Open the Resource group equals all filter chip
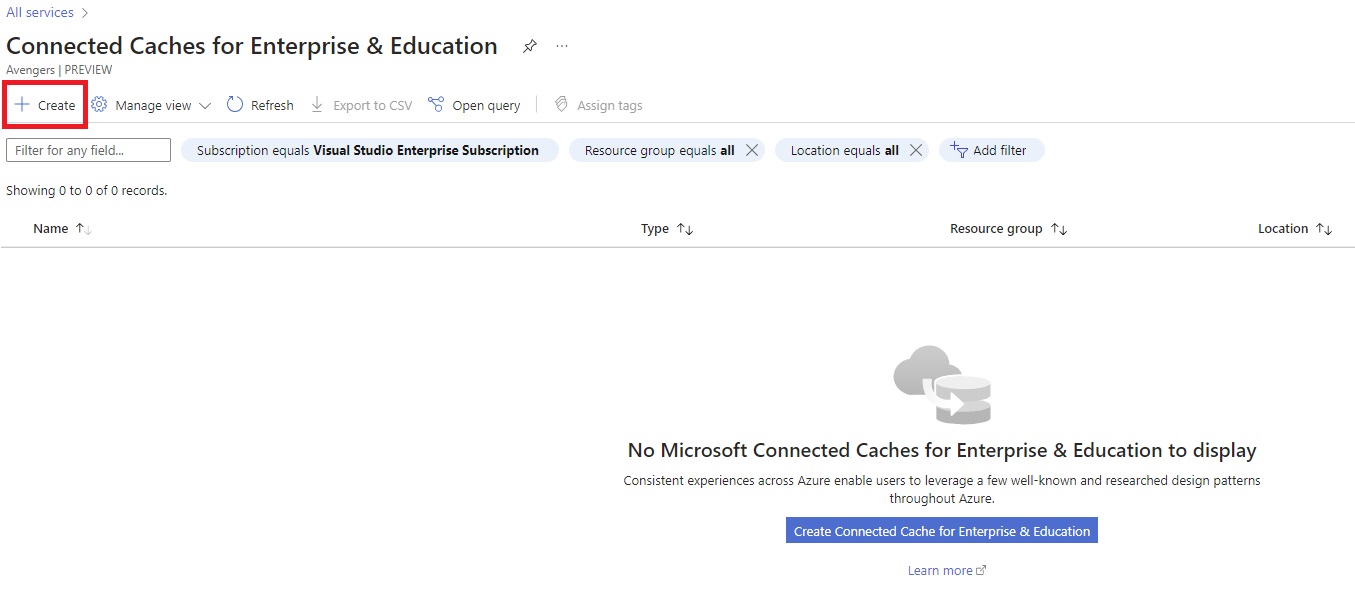Viewport: 1355px width, 608px height. 660,150
